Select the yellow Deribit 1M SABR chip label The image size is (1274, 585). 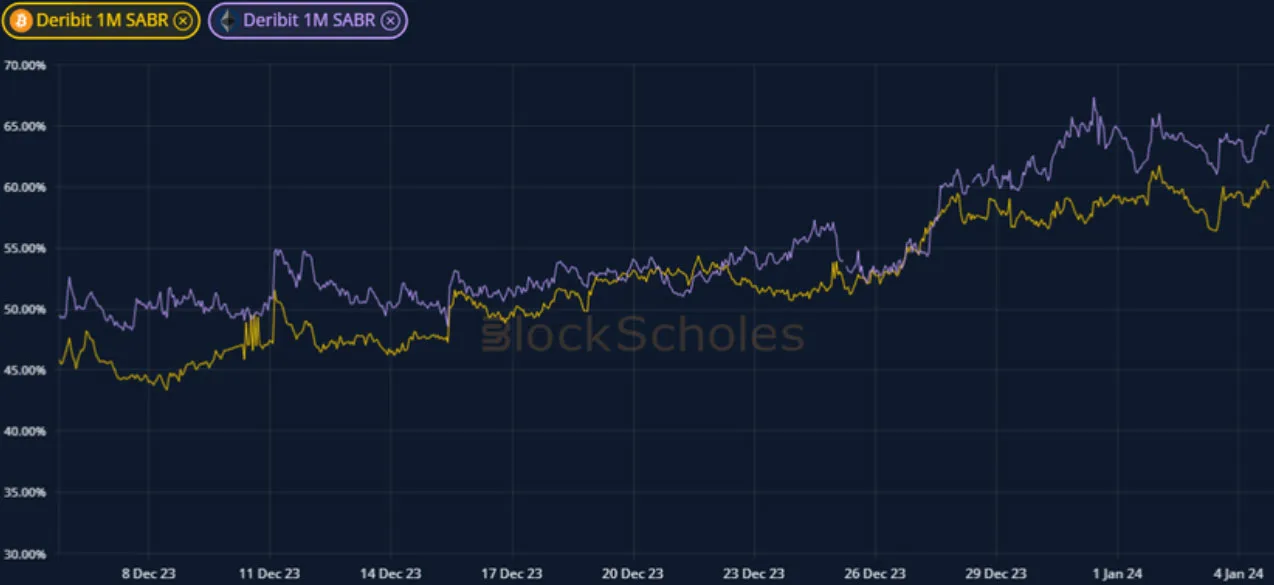[x=102, y=21]
